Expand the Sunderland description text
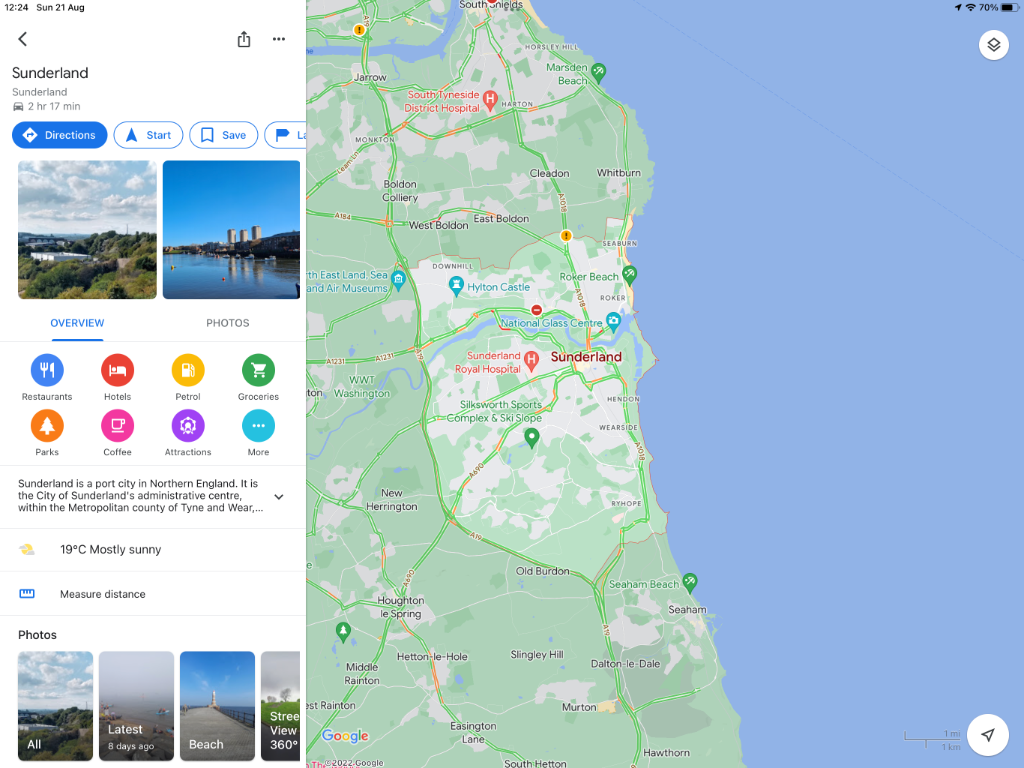 (x=279, y=497)
